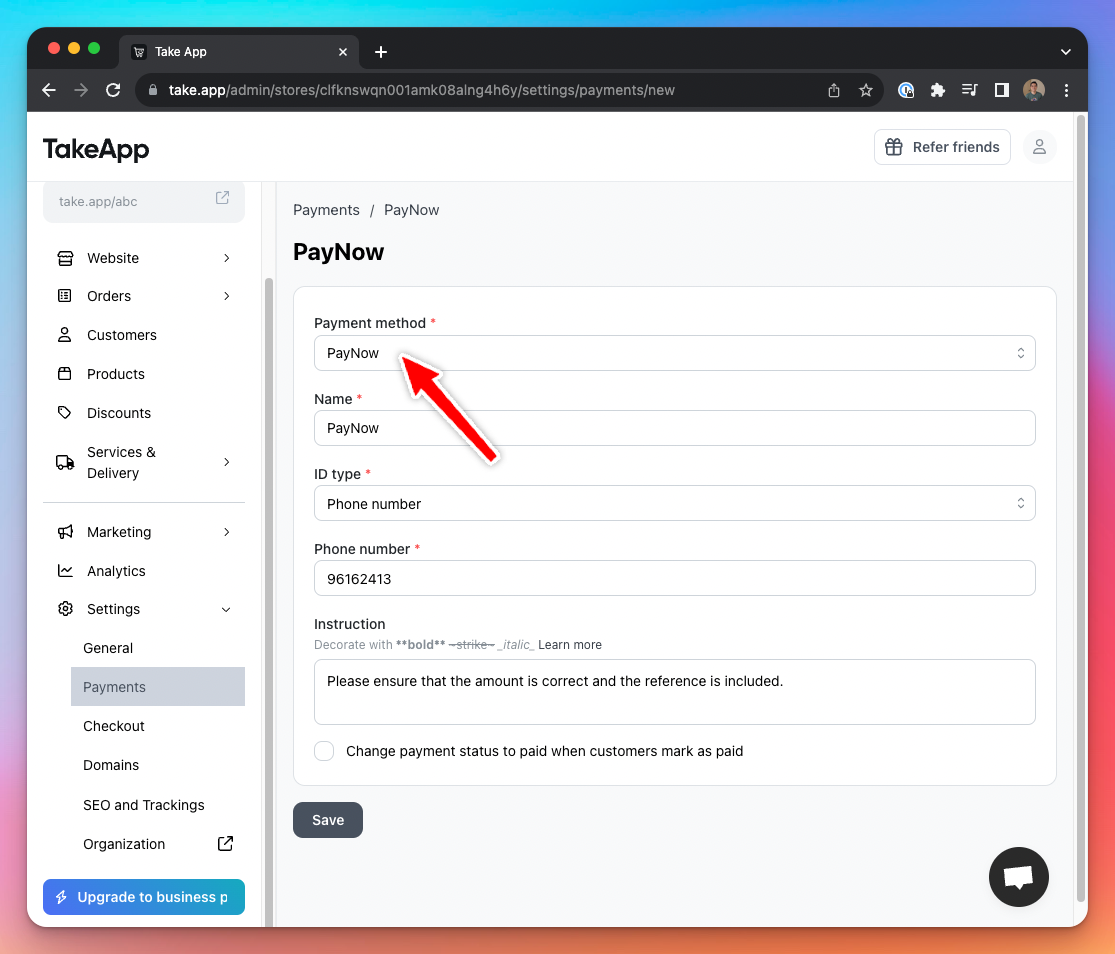Expand the Marketing menu chevron
This screenshot has height=954, width=1115.
227,532
